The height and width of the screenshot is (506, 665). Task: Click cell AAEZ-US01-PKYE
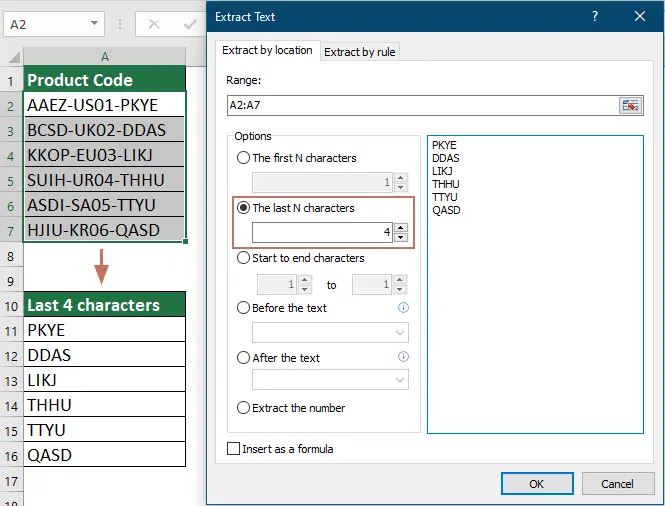(105, 105)
